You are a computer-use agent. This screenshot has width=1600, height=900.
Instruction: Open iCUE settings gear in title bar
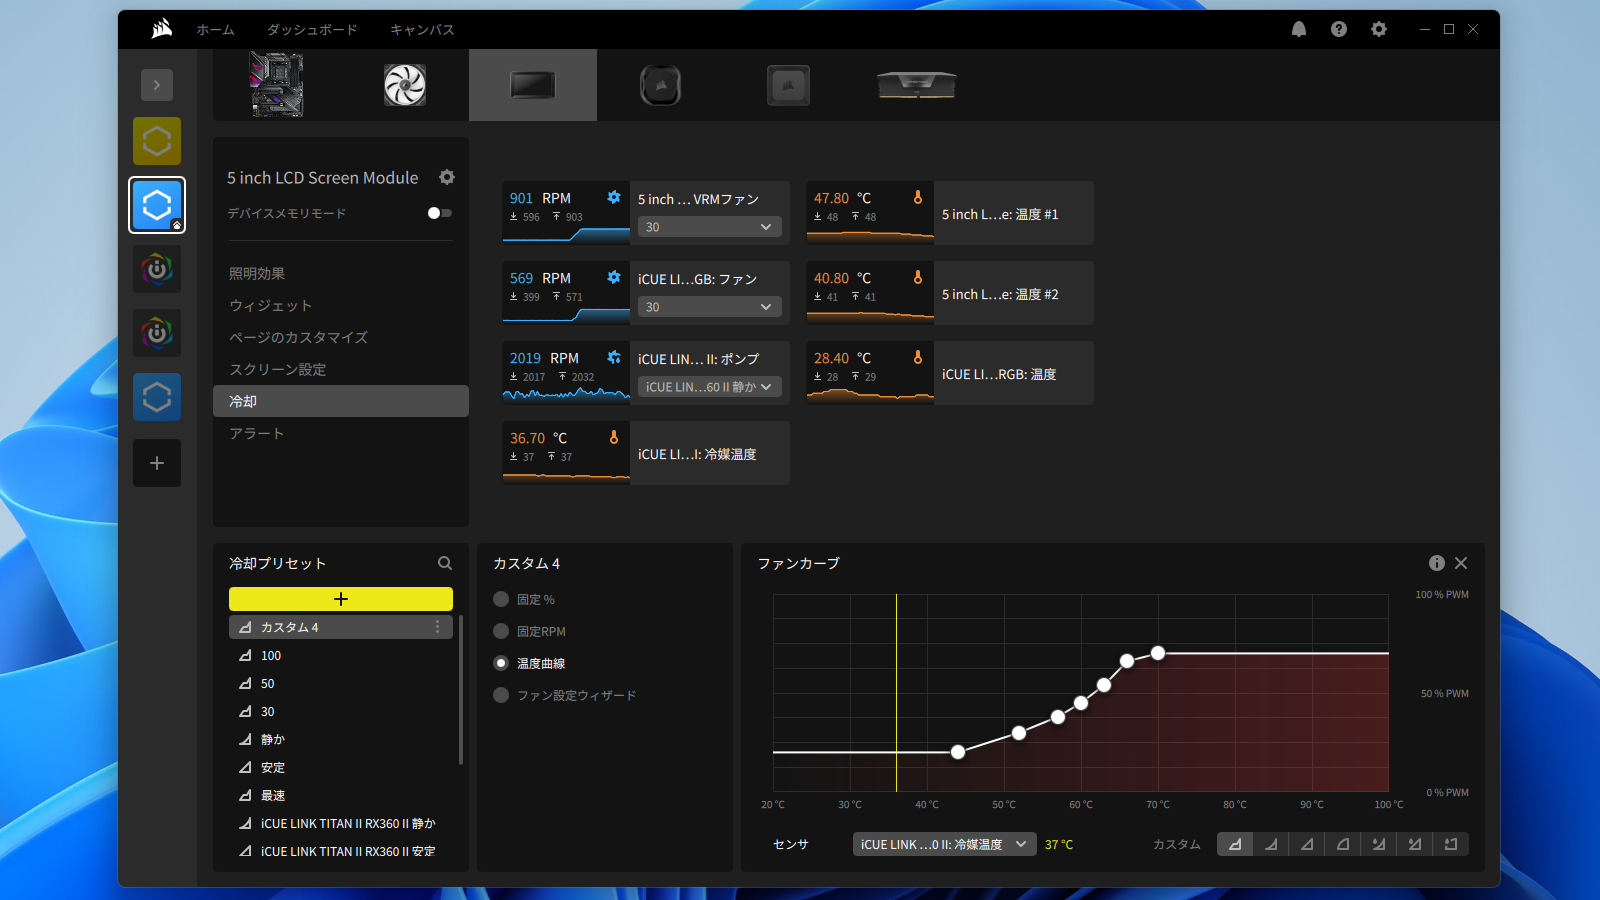click(x=1379, y=29)
